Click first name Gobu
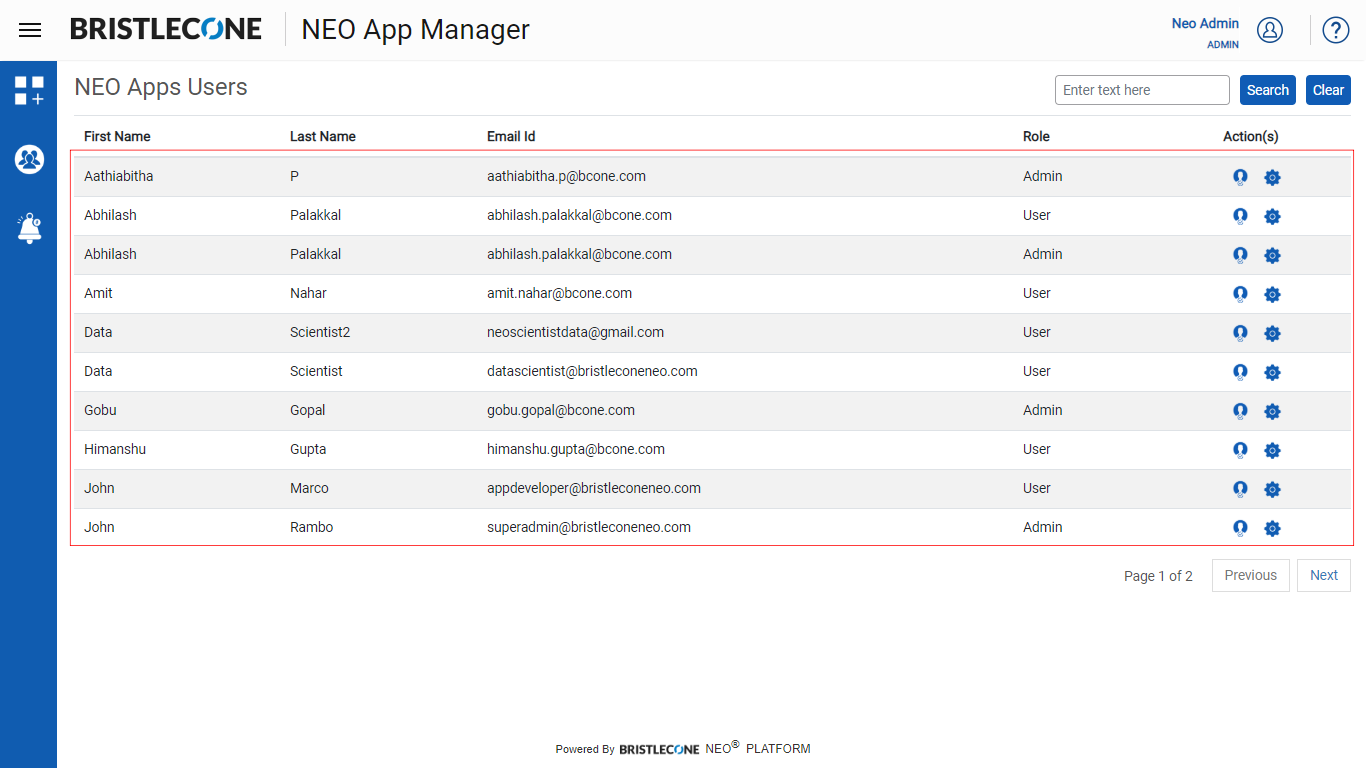This screenshot has height=768, width=1366. 100,410
